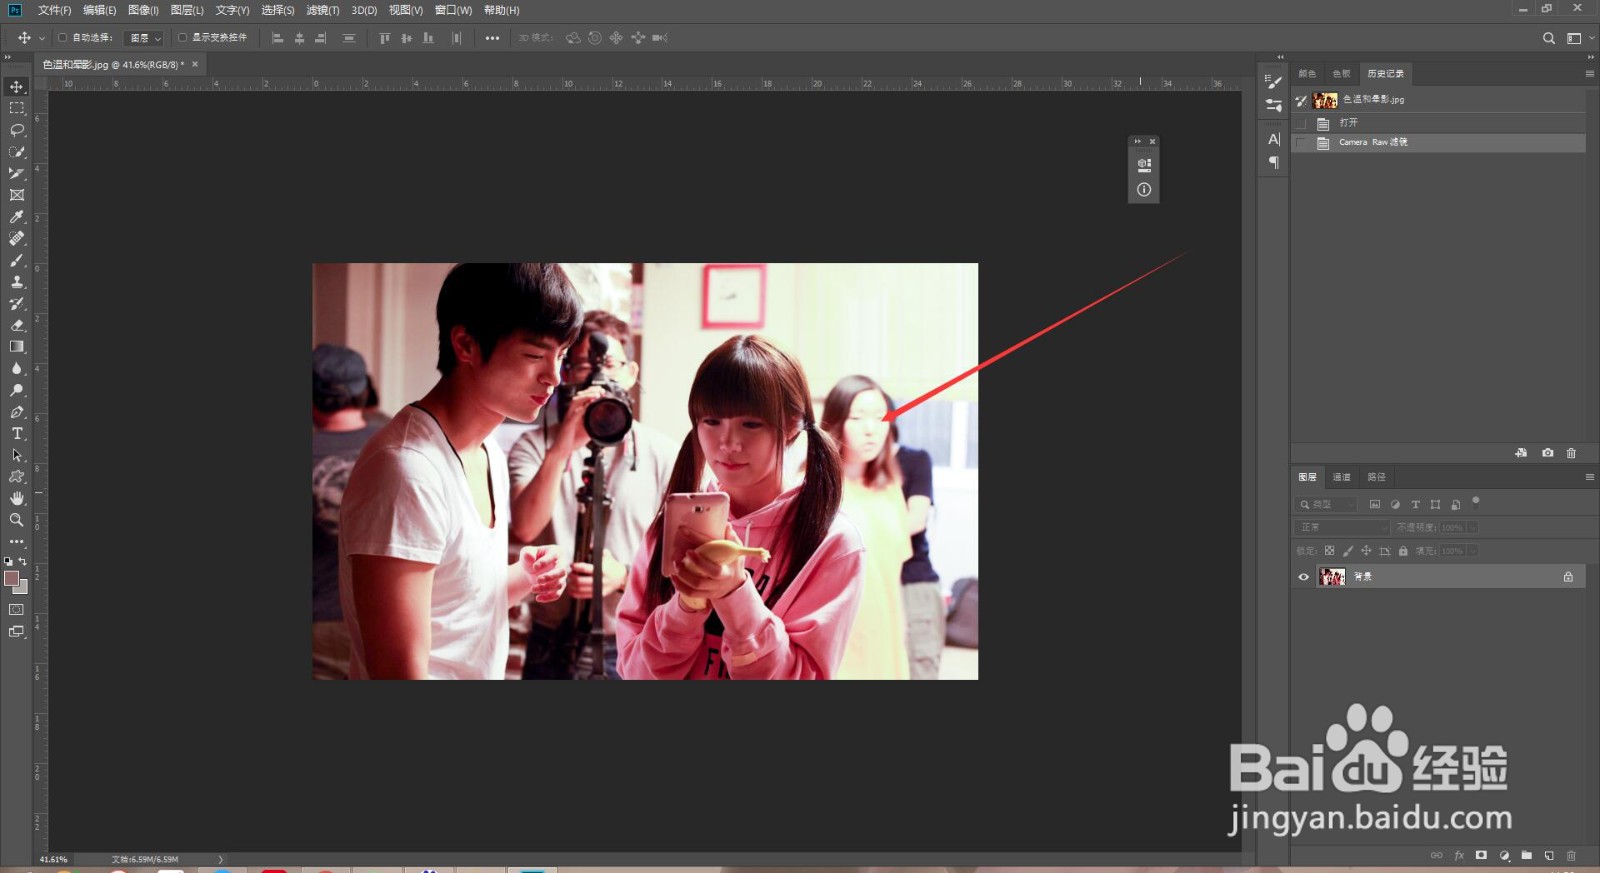
Task: Switch to the 路径 tab
Action: [1377, 477]
